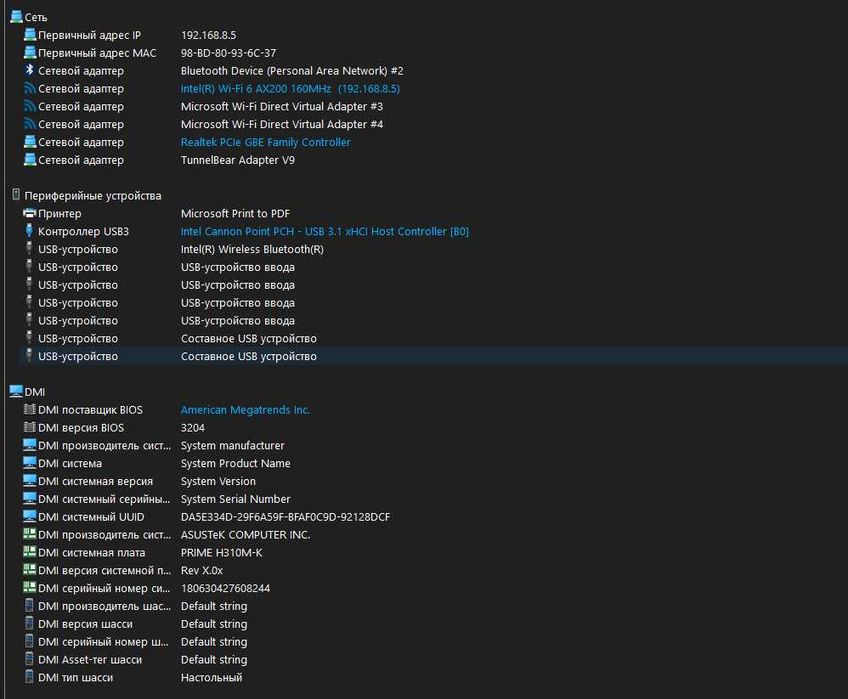Click monitor icon beside DMI системный UUID

coord(30,517)
